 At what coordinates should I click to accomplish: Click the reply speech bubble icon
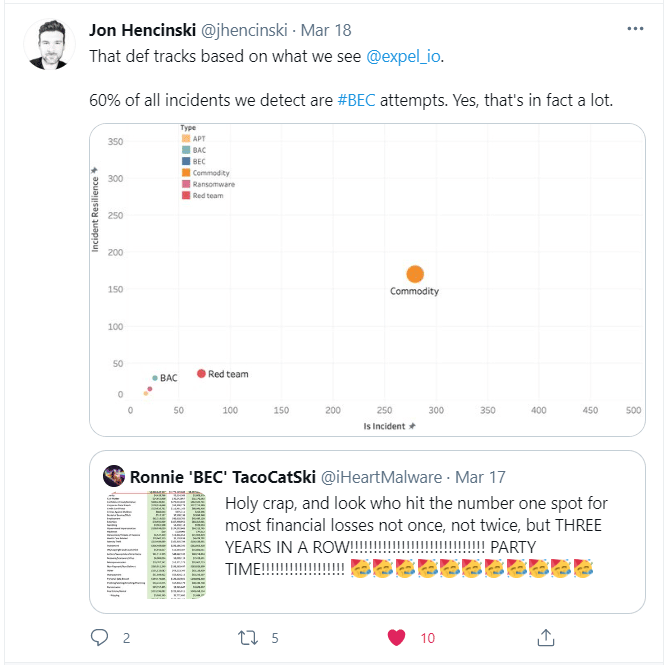click(x=99, y=637)
